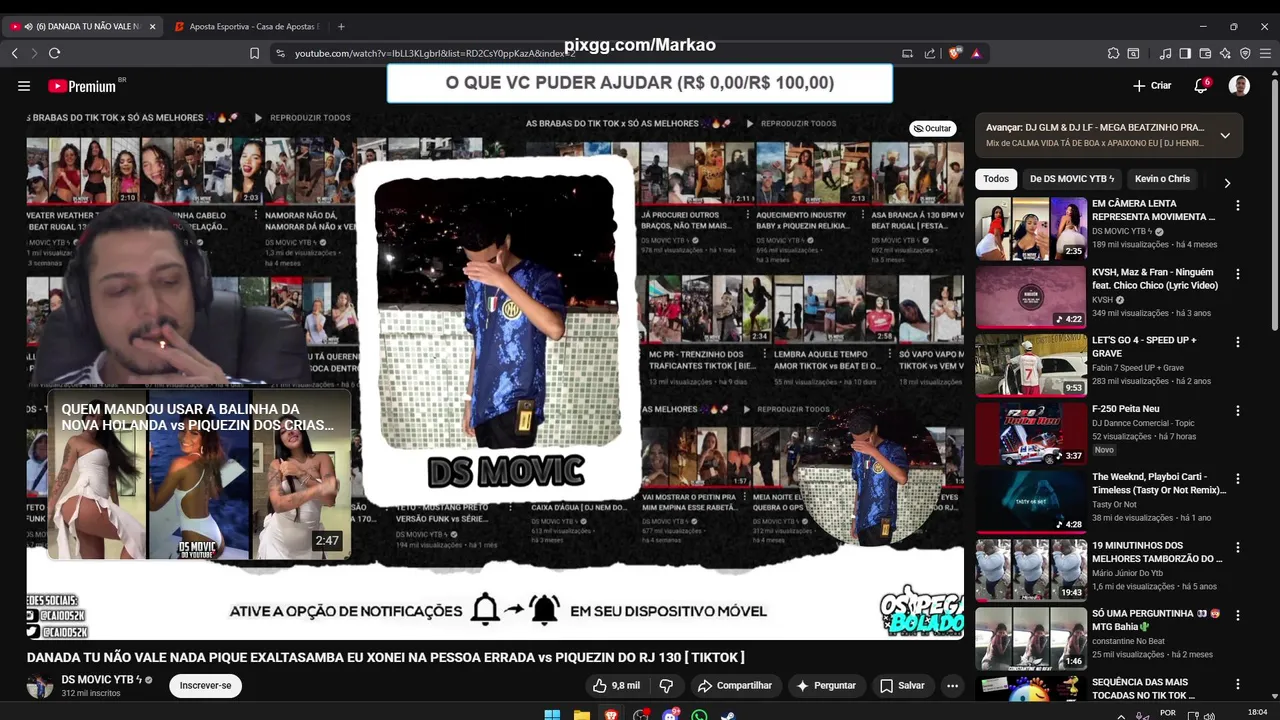Open Steam from the taskbar
1280x720 pixels.
[728, 715]
